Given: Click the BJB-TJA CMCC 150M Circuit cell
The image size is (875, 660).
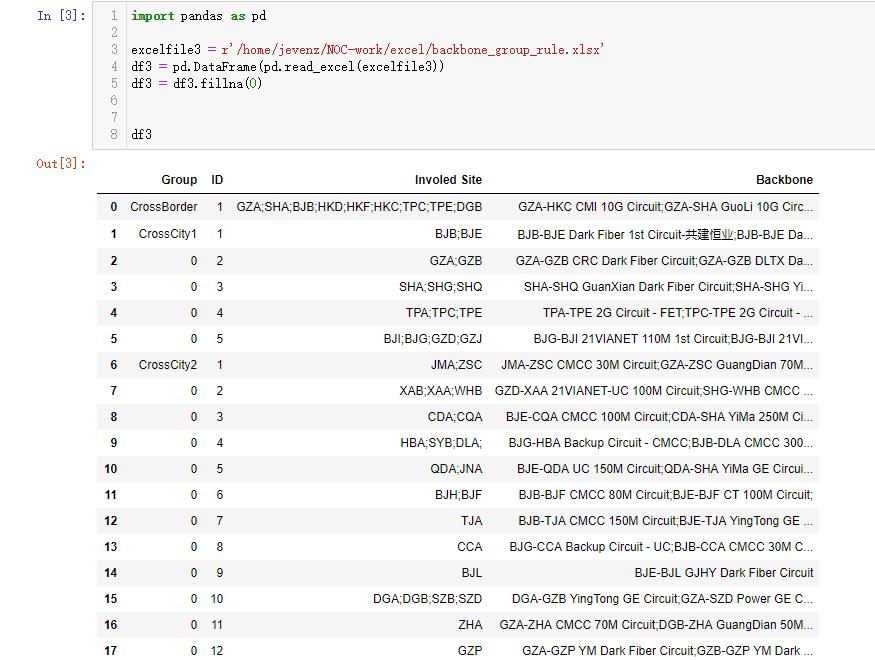Looking at the screenshot, I should click(x=665, y=521).
